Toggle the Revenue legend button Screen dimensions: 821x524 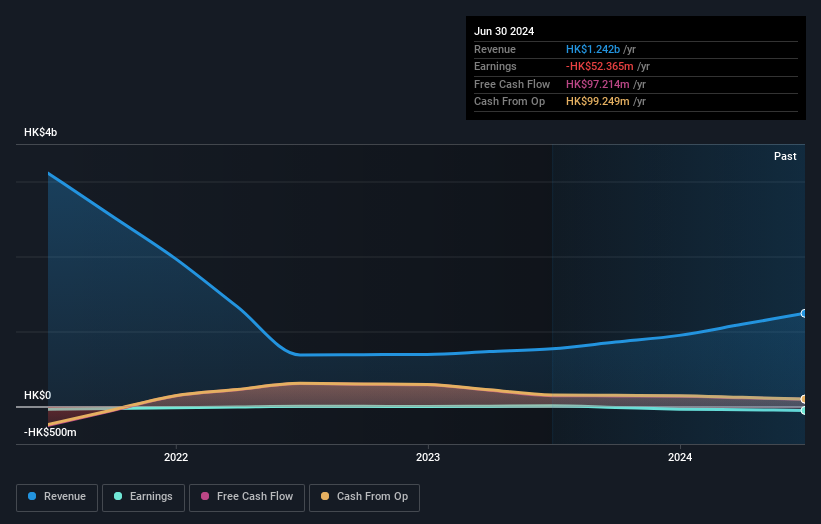click(x=57, y=497)
